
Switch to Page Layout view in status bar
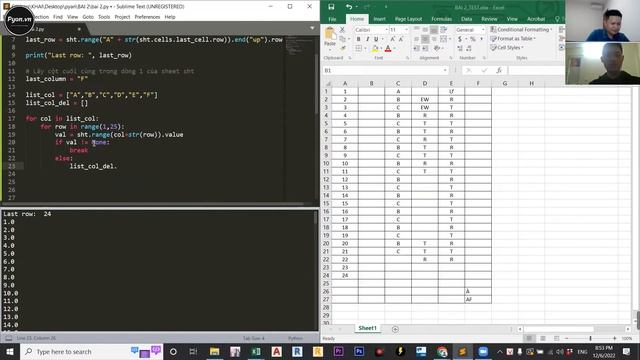coord(542,338)
